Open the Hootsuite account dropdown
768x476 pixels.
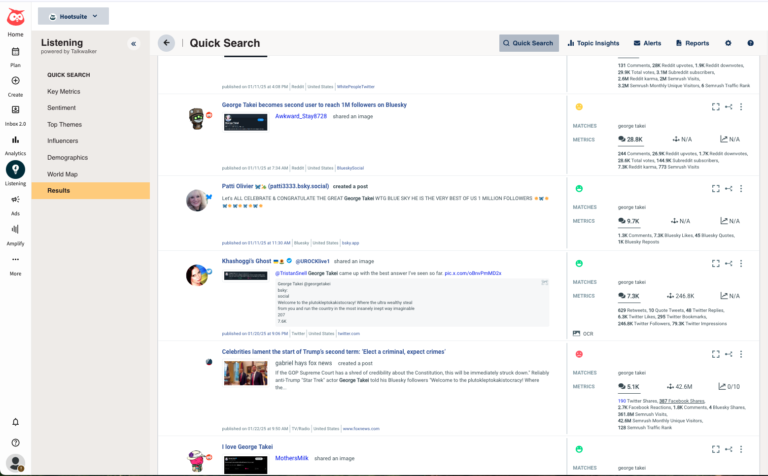tap(73, 17)
